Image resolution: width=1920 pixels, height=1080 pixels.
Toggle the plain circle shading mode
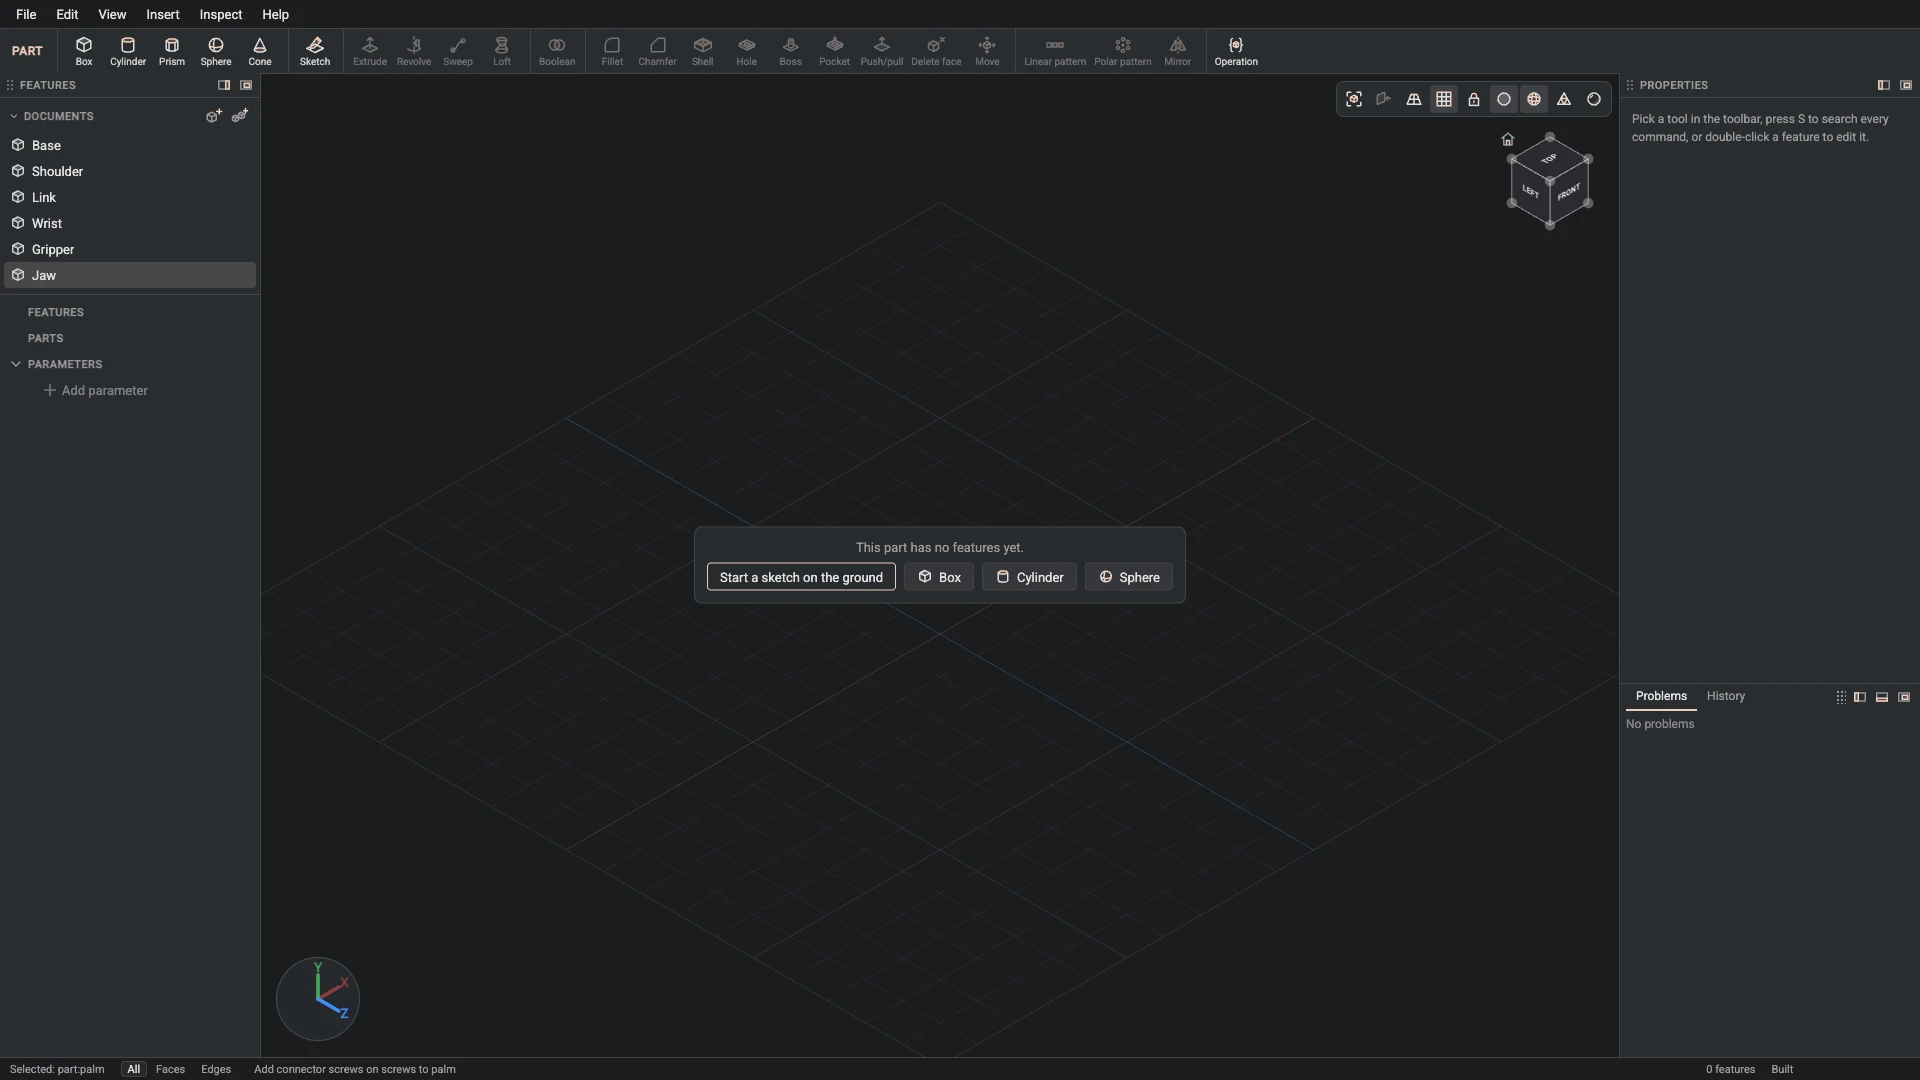(x=1504, y=99)
